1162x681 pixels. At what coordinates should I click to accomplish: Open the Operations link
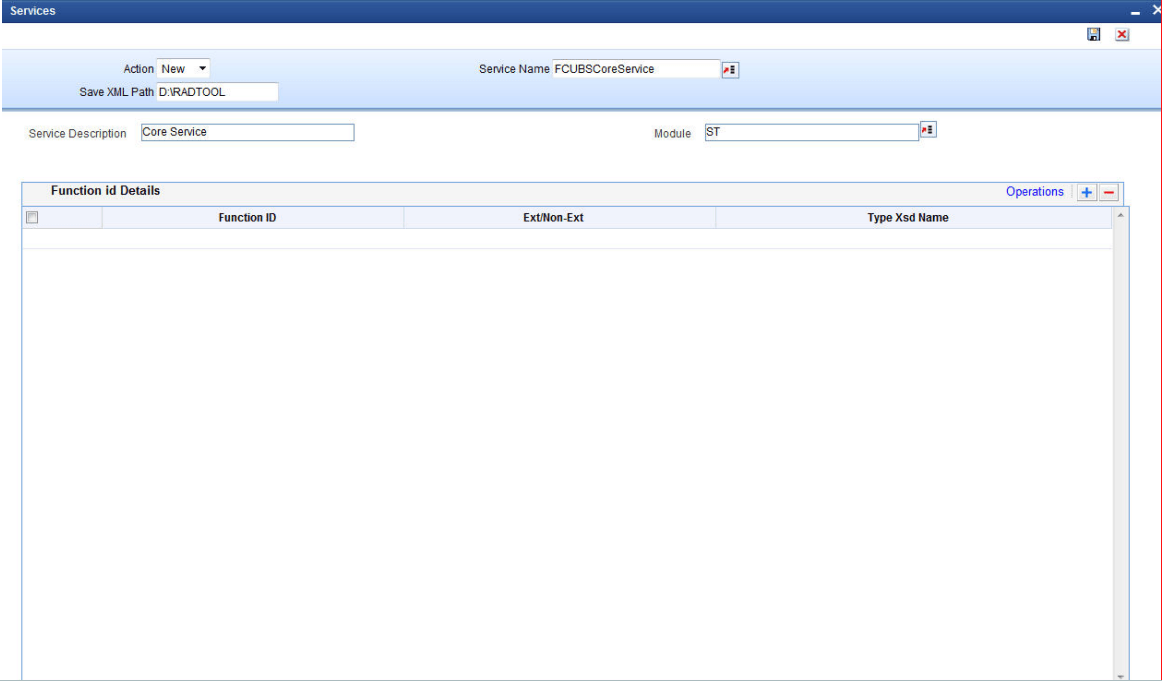1035,192
